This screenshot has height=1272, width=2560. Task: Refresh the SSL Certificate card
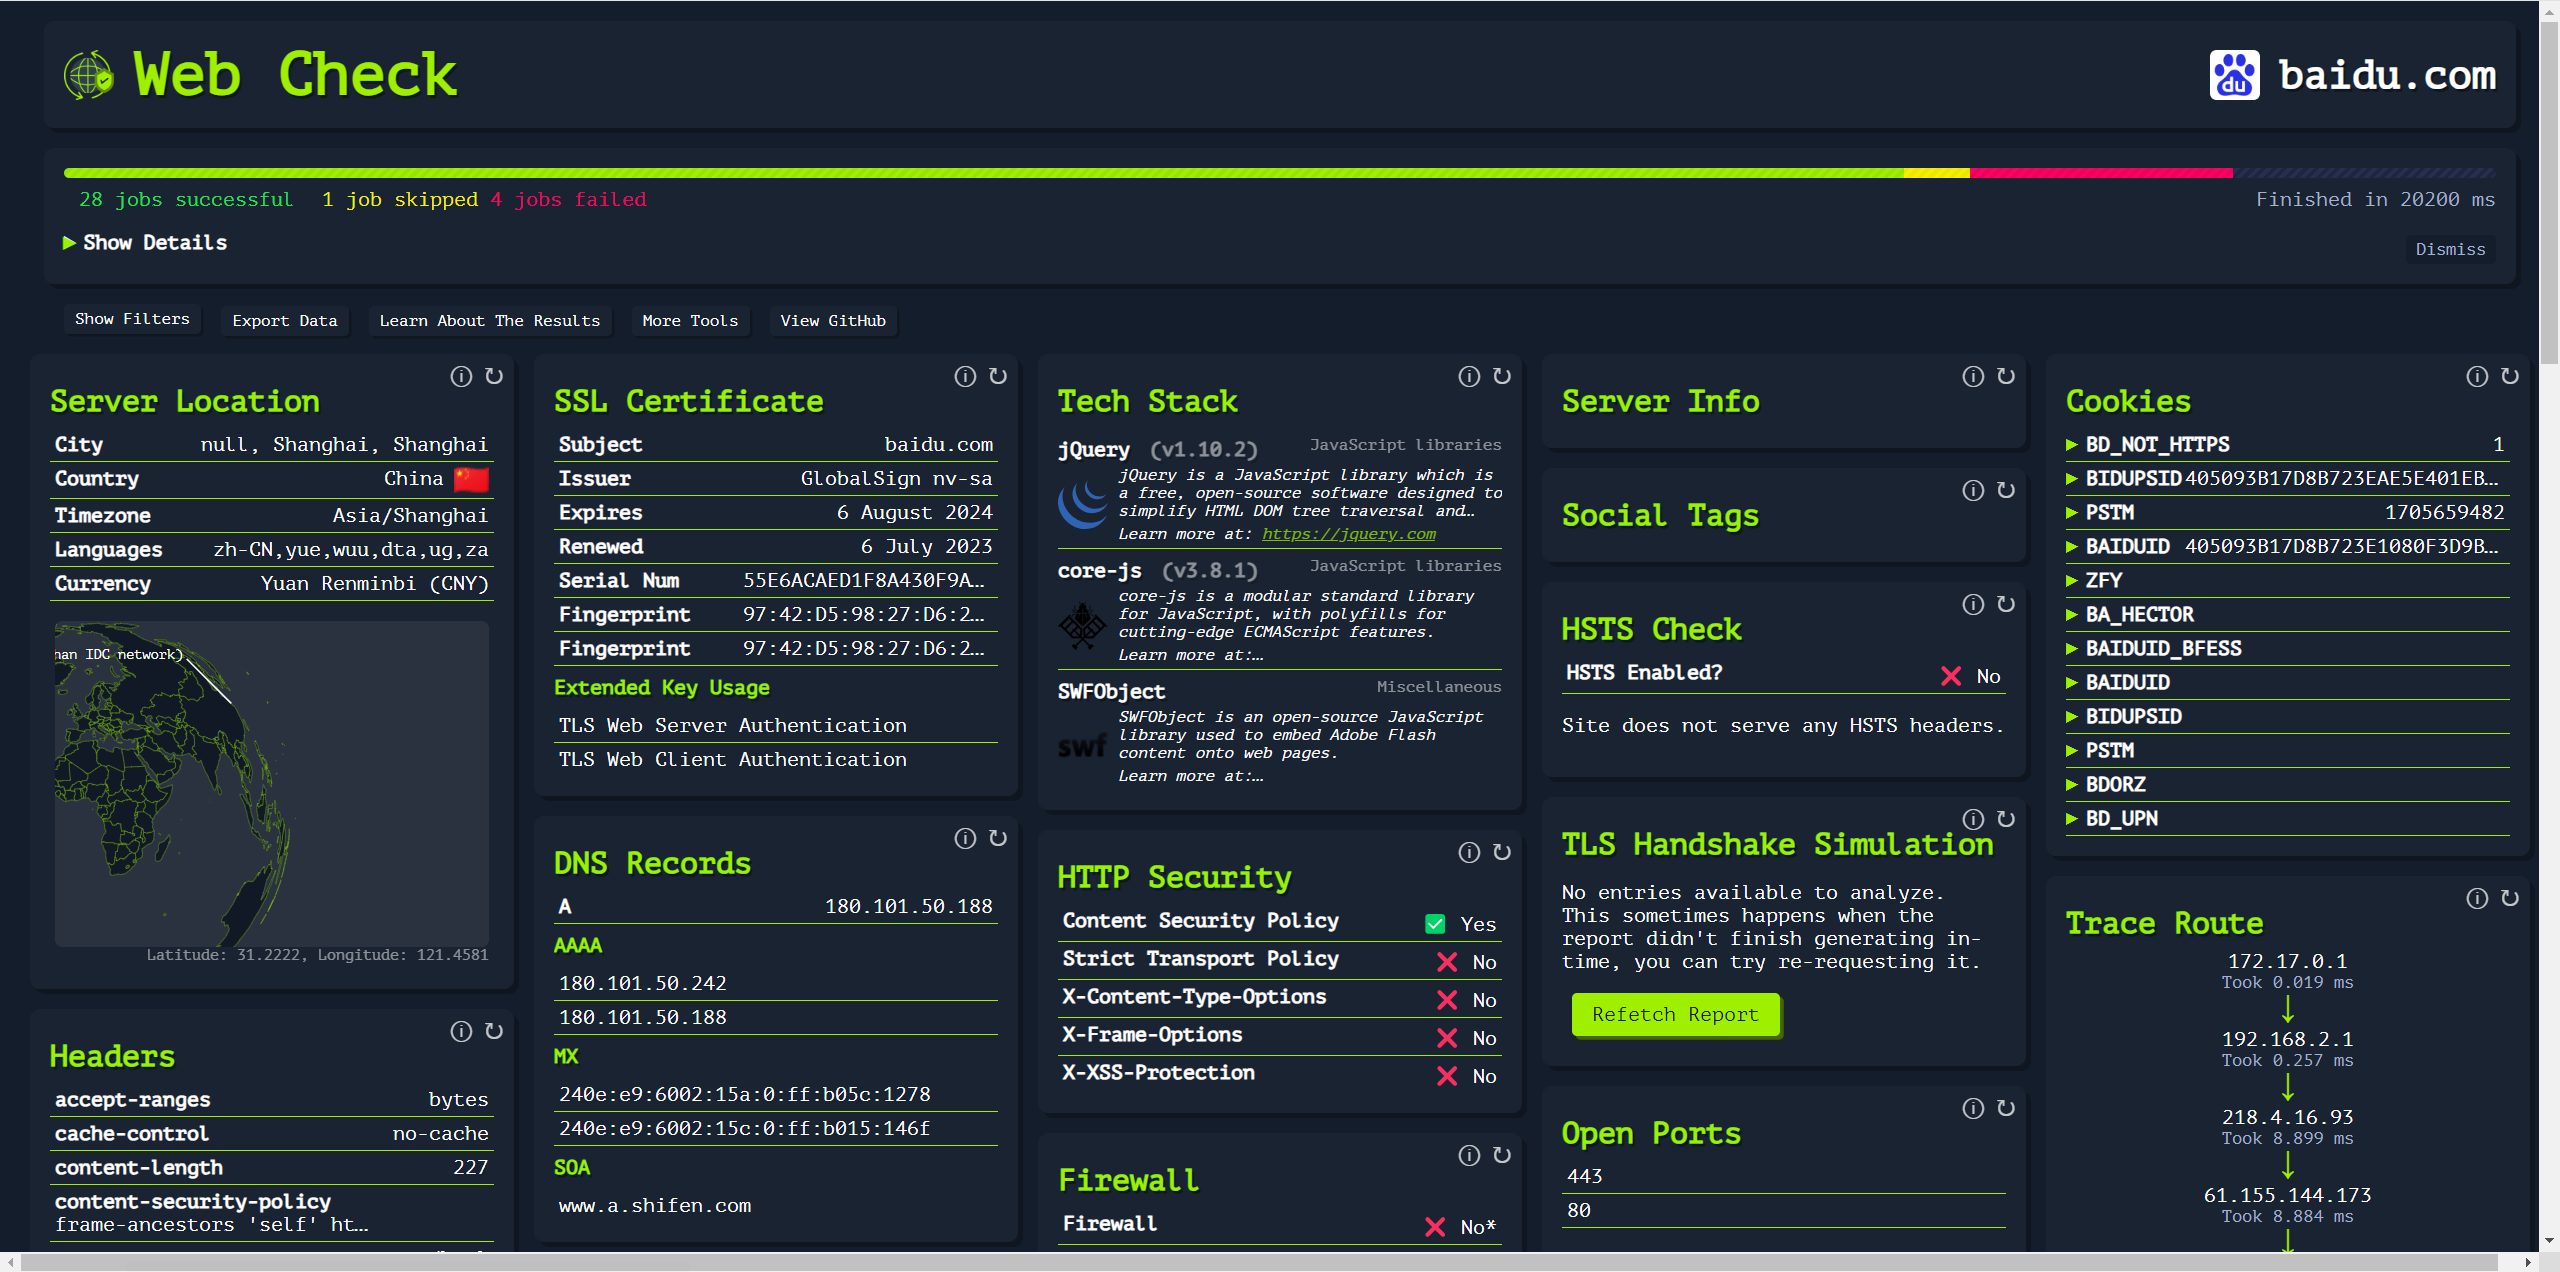(x=998, y=376)
